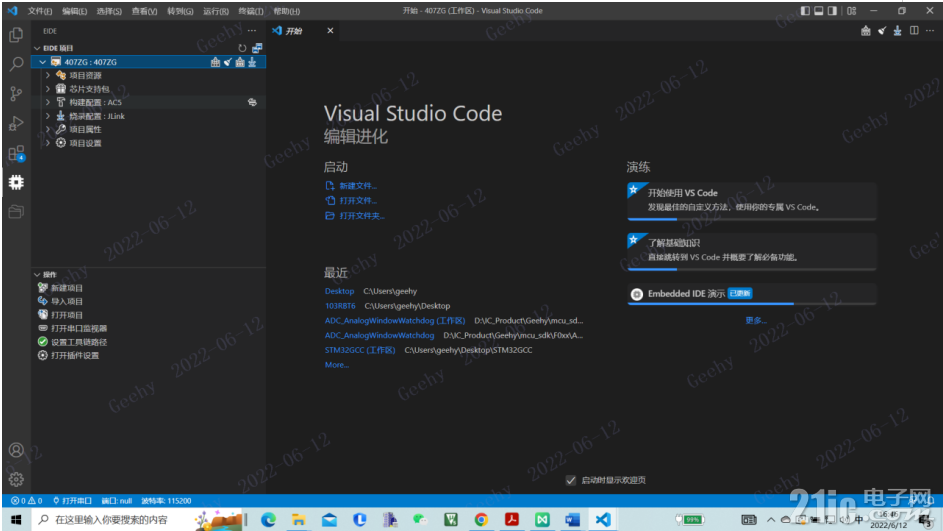This screenshot has height=531, width=943.
Task: Expand the 芯片支持包 tree node
Action: tap(48, 89)
